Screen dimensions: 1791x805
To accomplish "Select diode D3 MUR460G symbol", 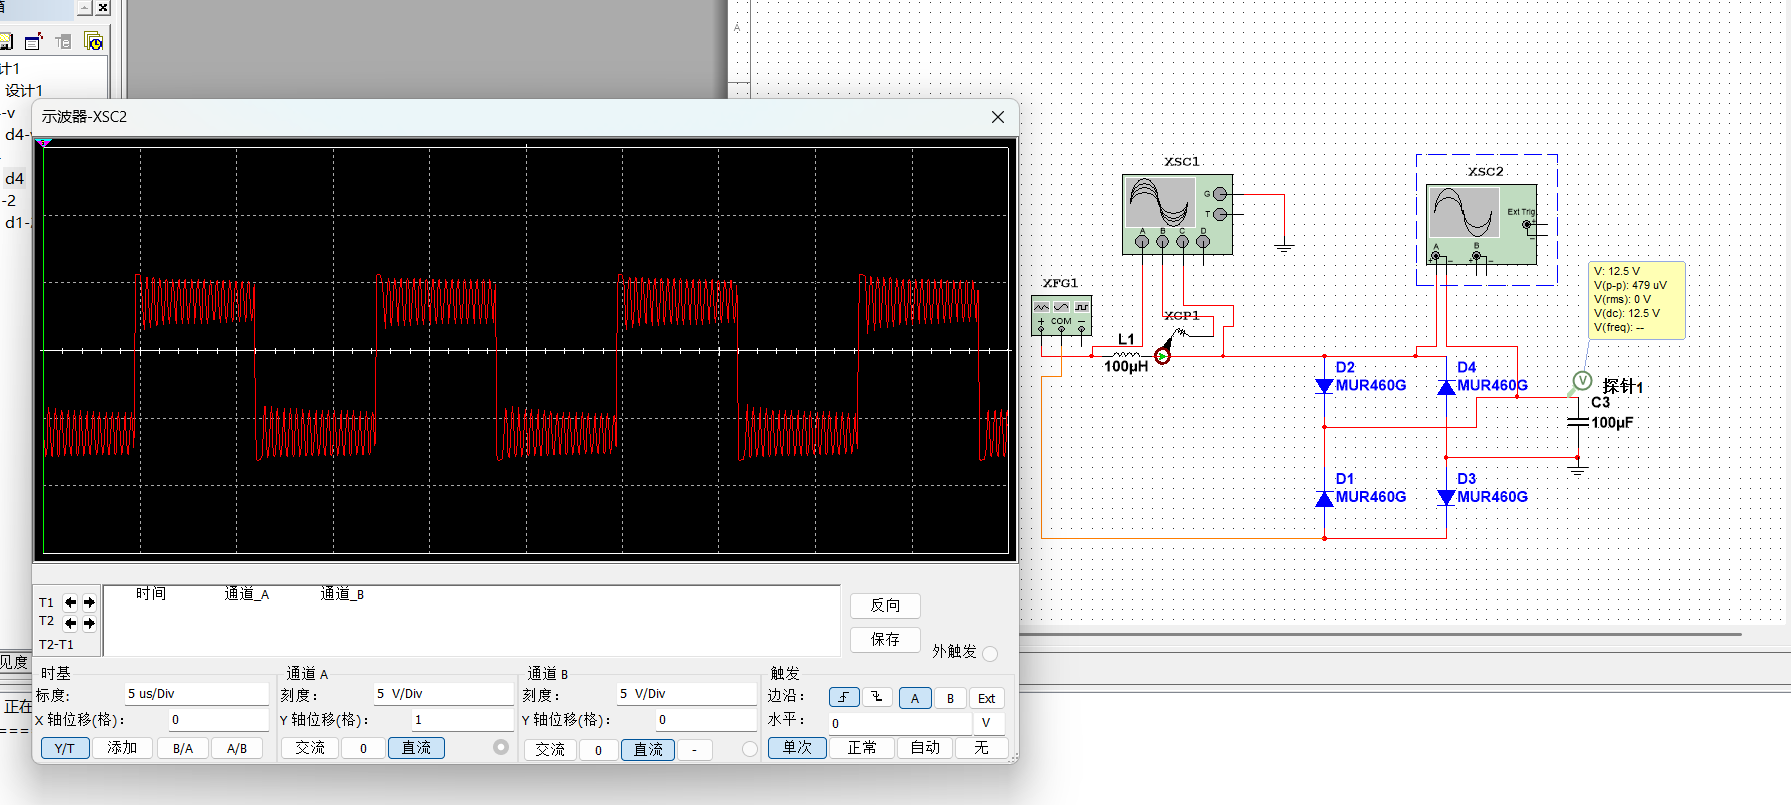I will (1446, 497).
